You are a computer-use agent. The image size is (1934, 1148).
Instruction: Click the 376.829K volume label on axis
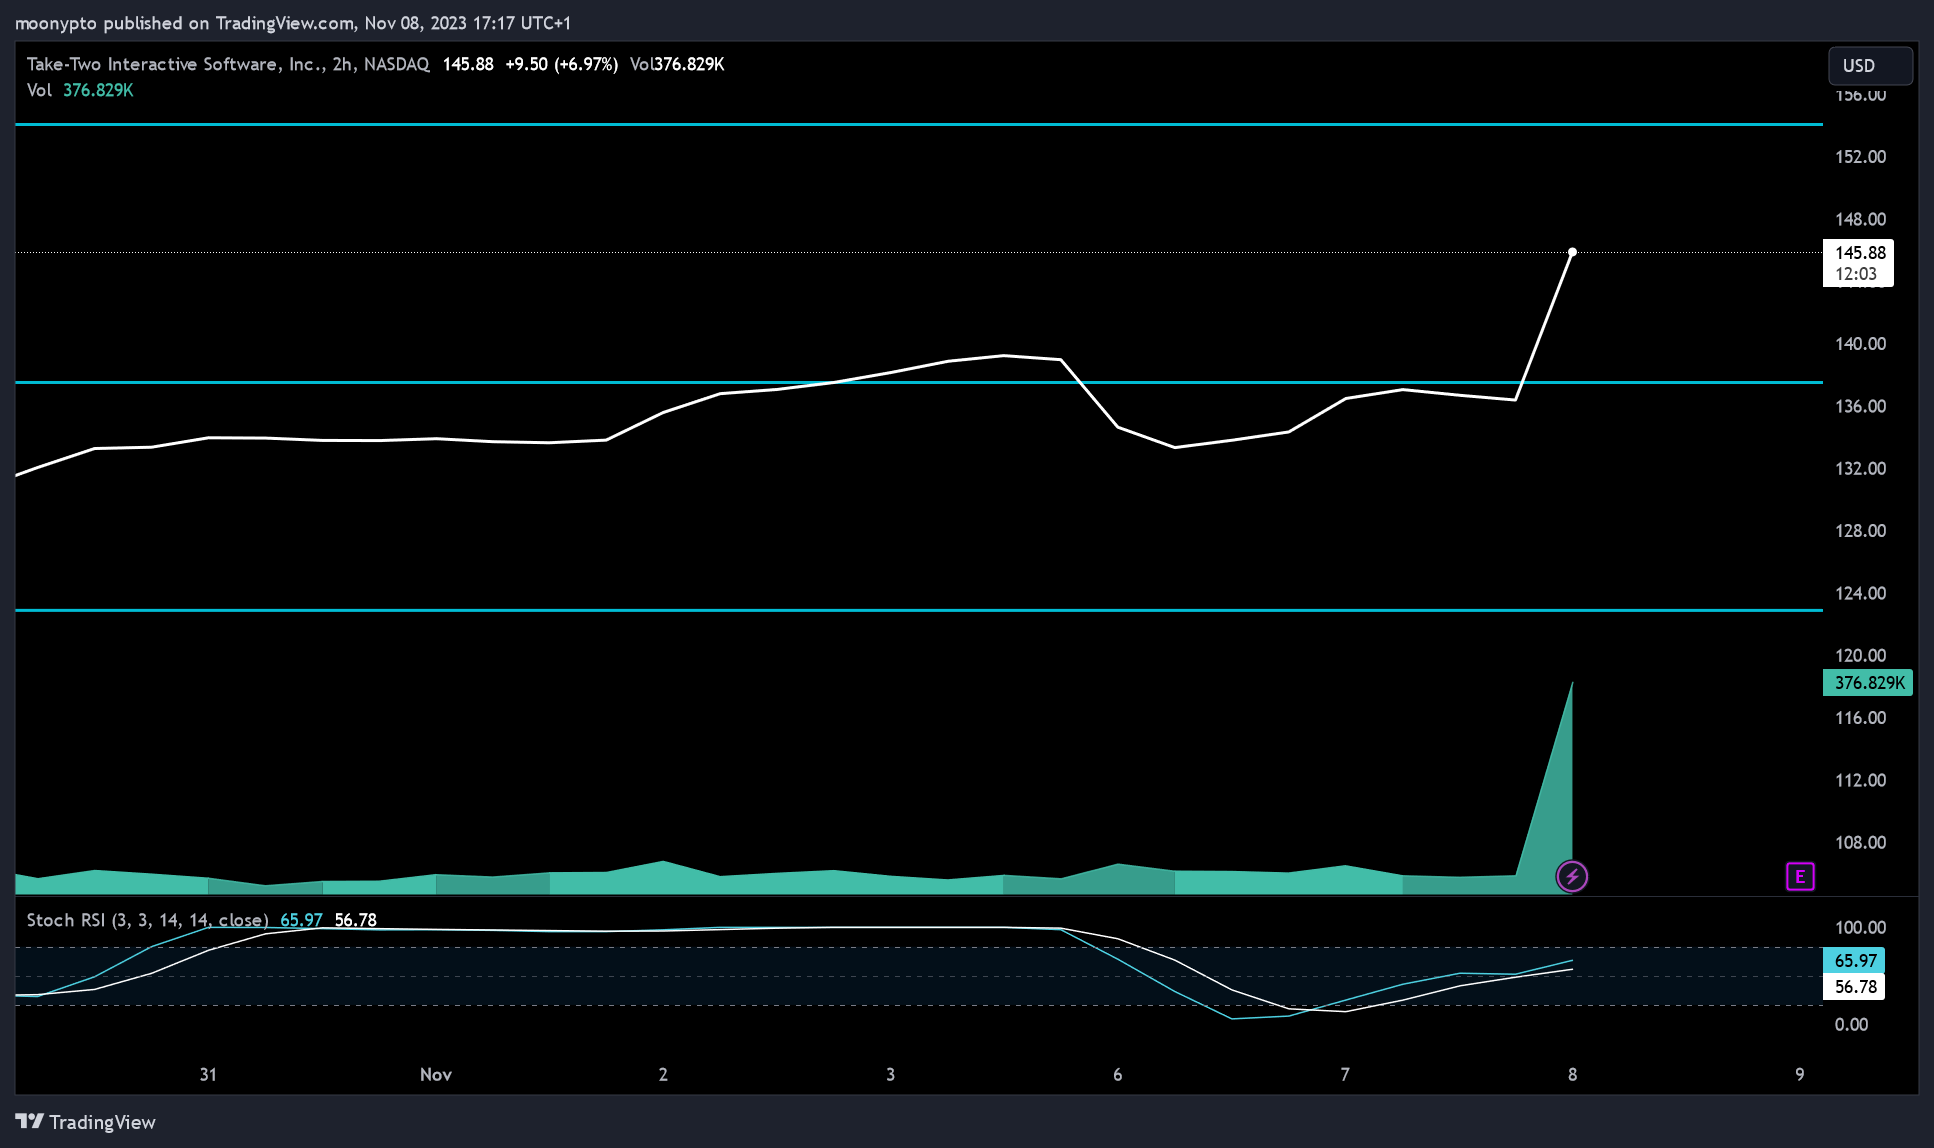(1868, 683)
